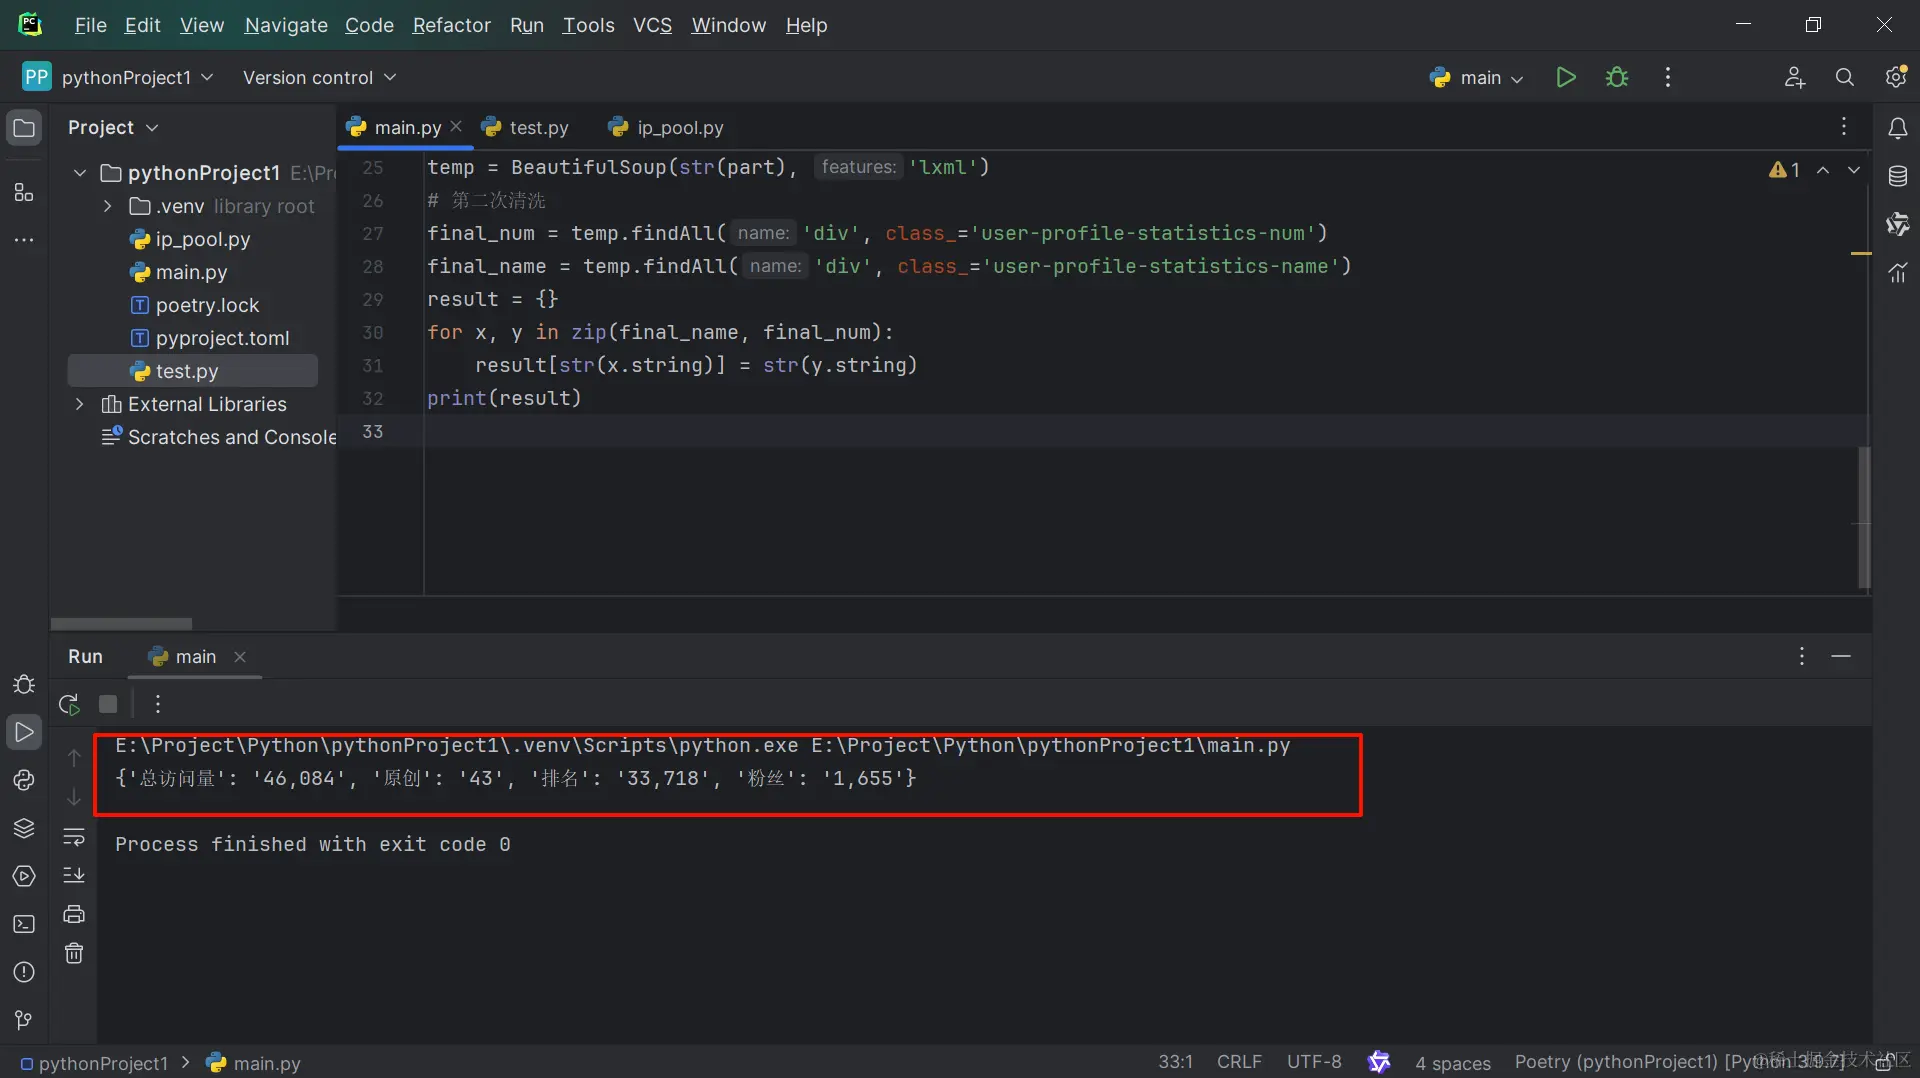Click the CRLF line separator in status bar

1239,1062
